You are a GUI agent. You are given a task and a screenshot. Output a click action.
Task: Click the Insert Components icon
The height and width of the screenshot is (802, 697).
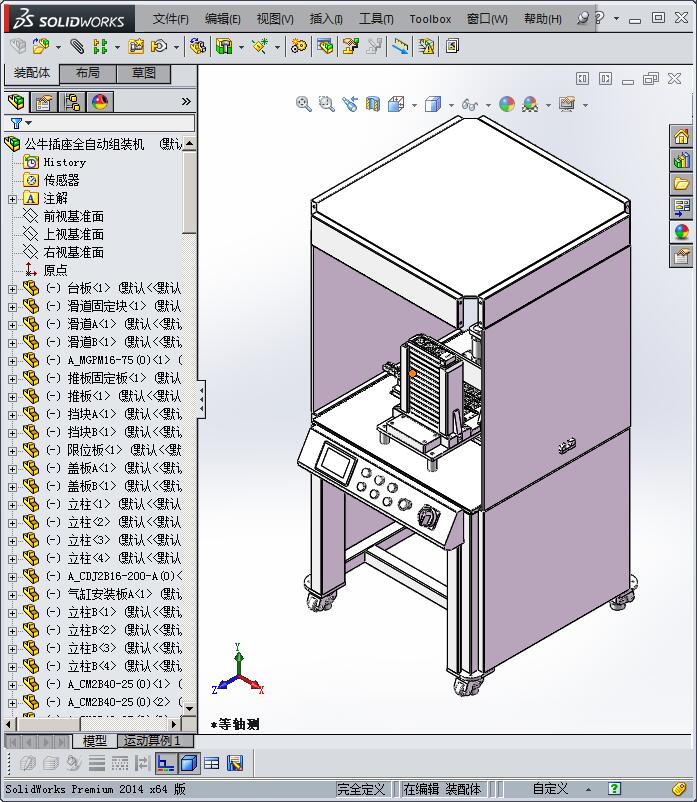tap(40, 47)
